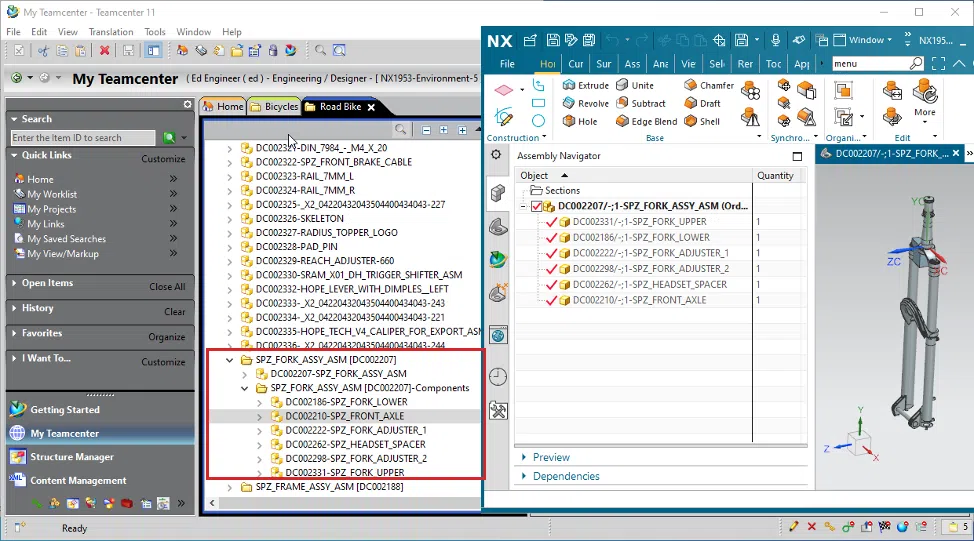The image size is (974, 541).
Task: Select DC002262-SPZ_HEADSET_SPACER in Teamcenter tree
Action: (x=355, y=445)
